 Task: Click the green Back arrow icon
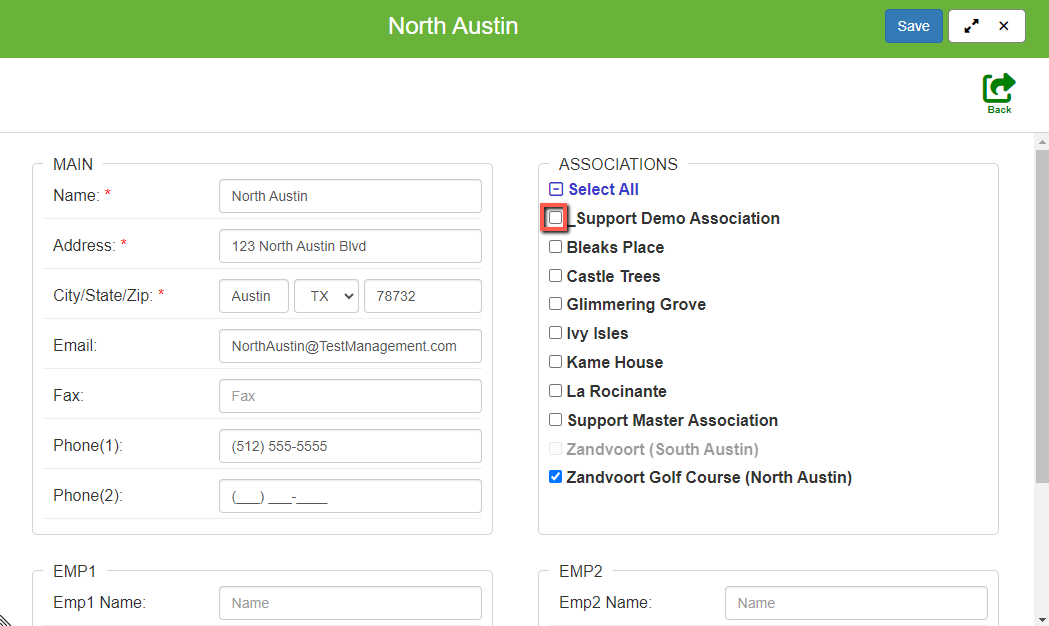[x=999, y=88]
